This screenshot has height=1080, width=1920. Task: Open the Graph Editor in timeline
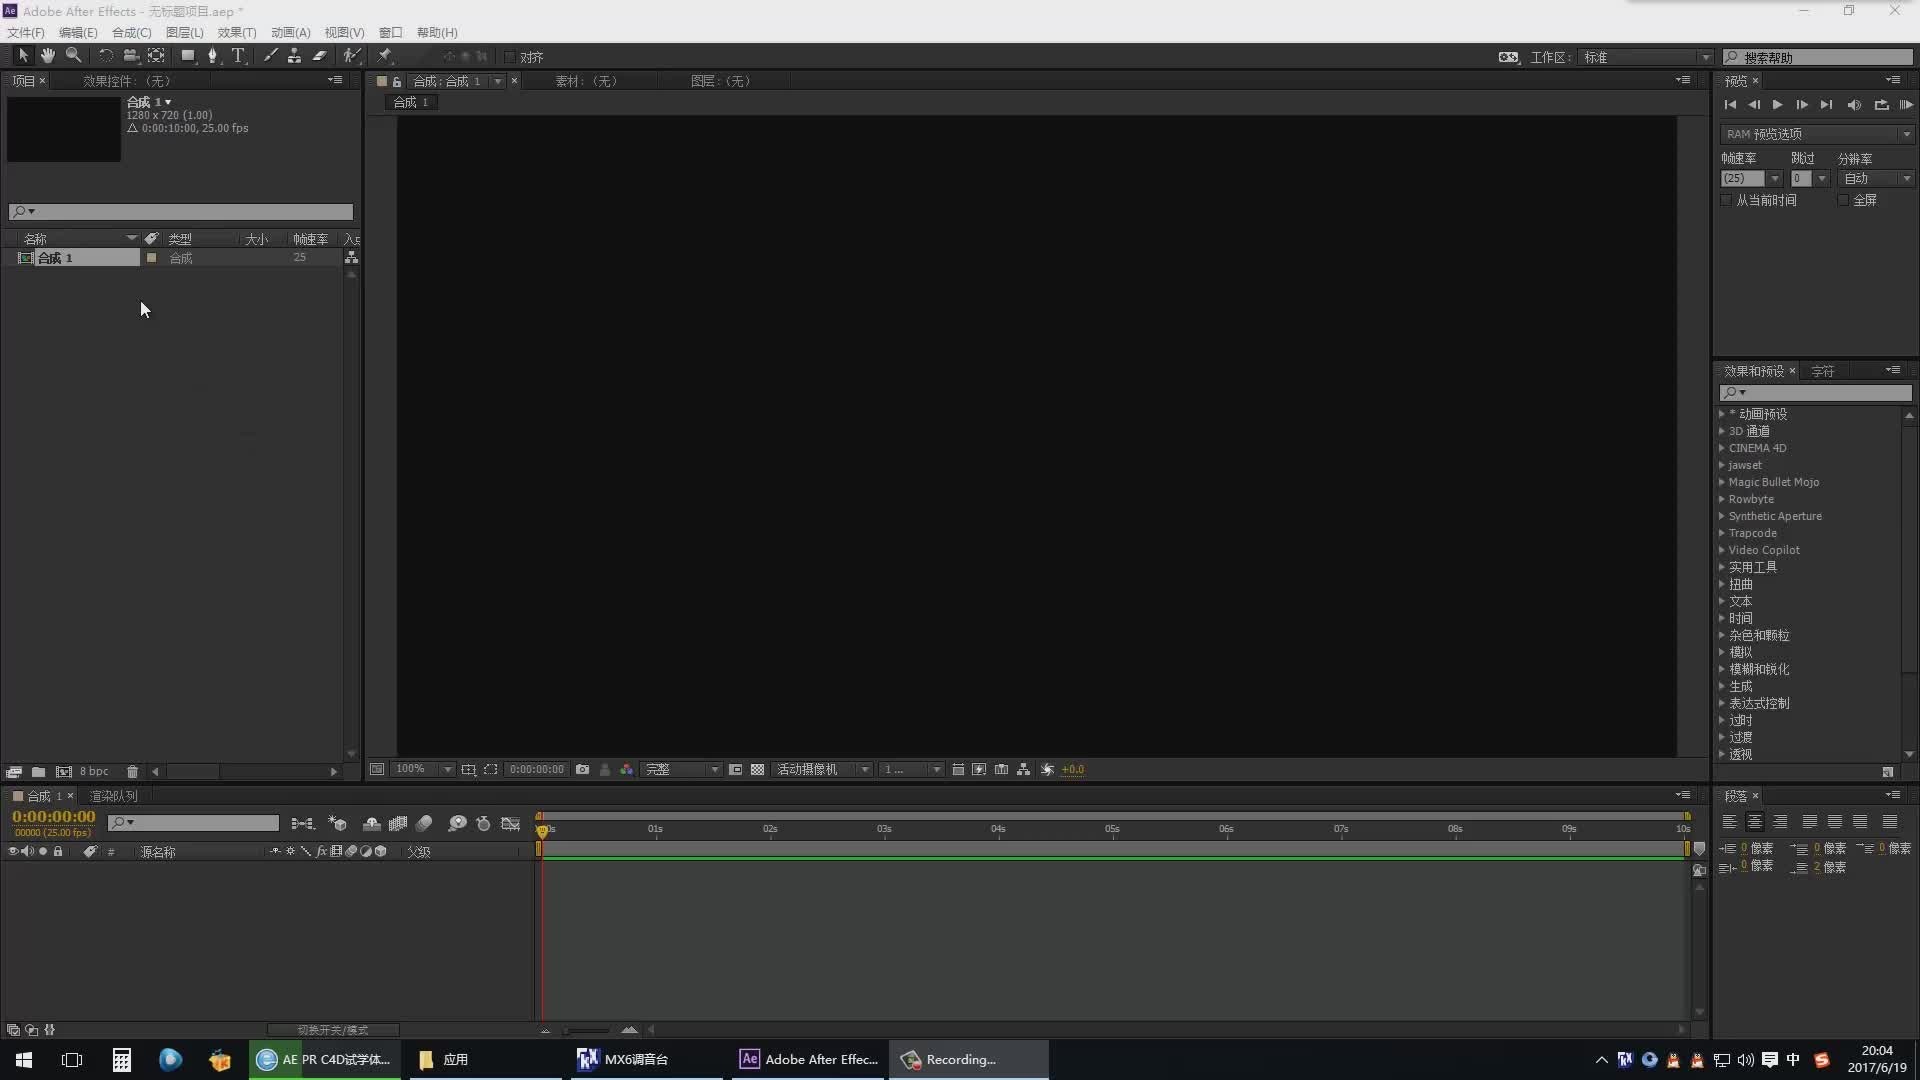tap(511, 824)
